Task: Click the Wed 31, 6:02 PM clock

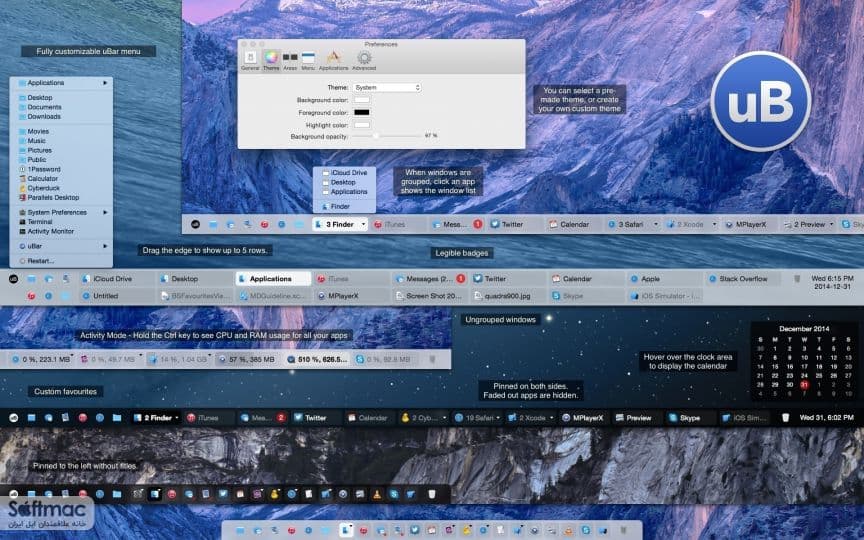Action: 826,418
